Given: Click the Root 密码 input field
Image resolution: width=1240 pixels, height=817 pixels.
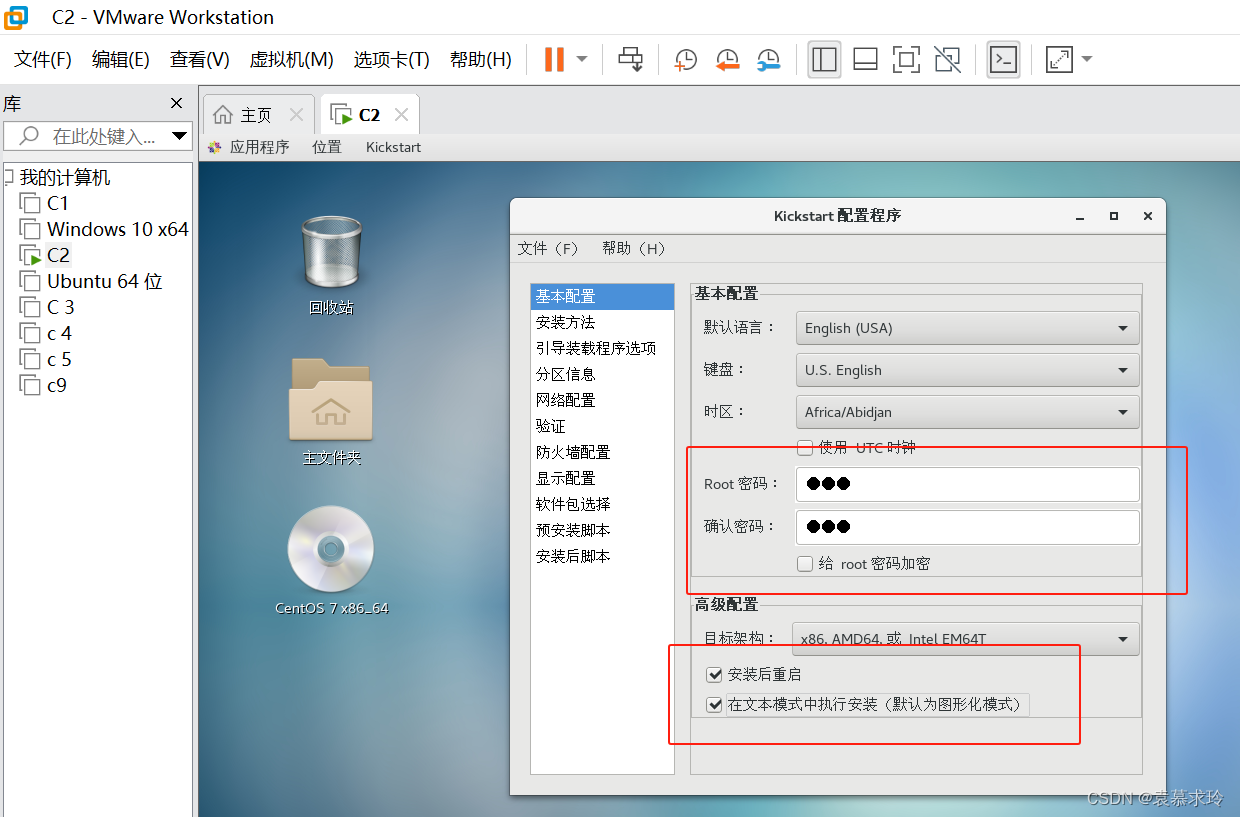Looking at the screenshot, I should coord(967,484).
